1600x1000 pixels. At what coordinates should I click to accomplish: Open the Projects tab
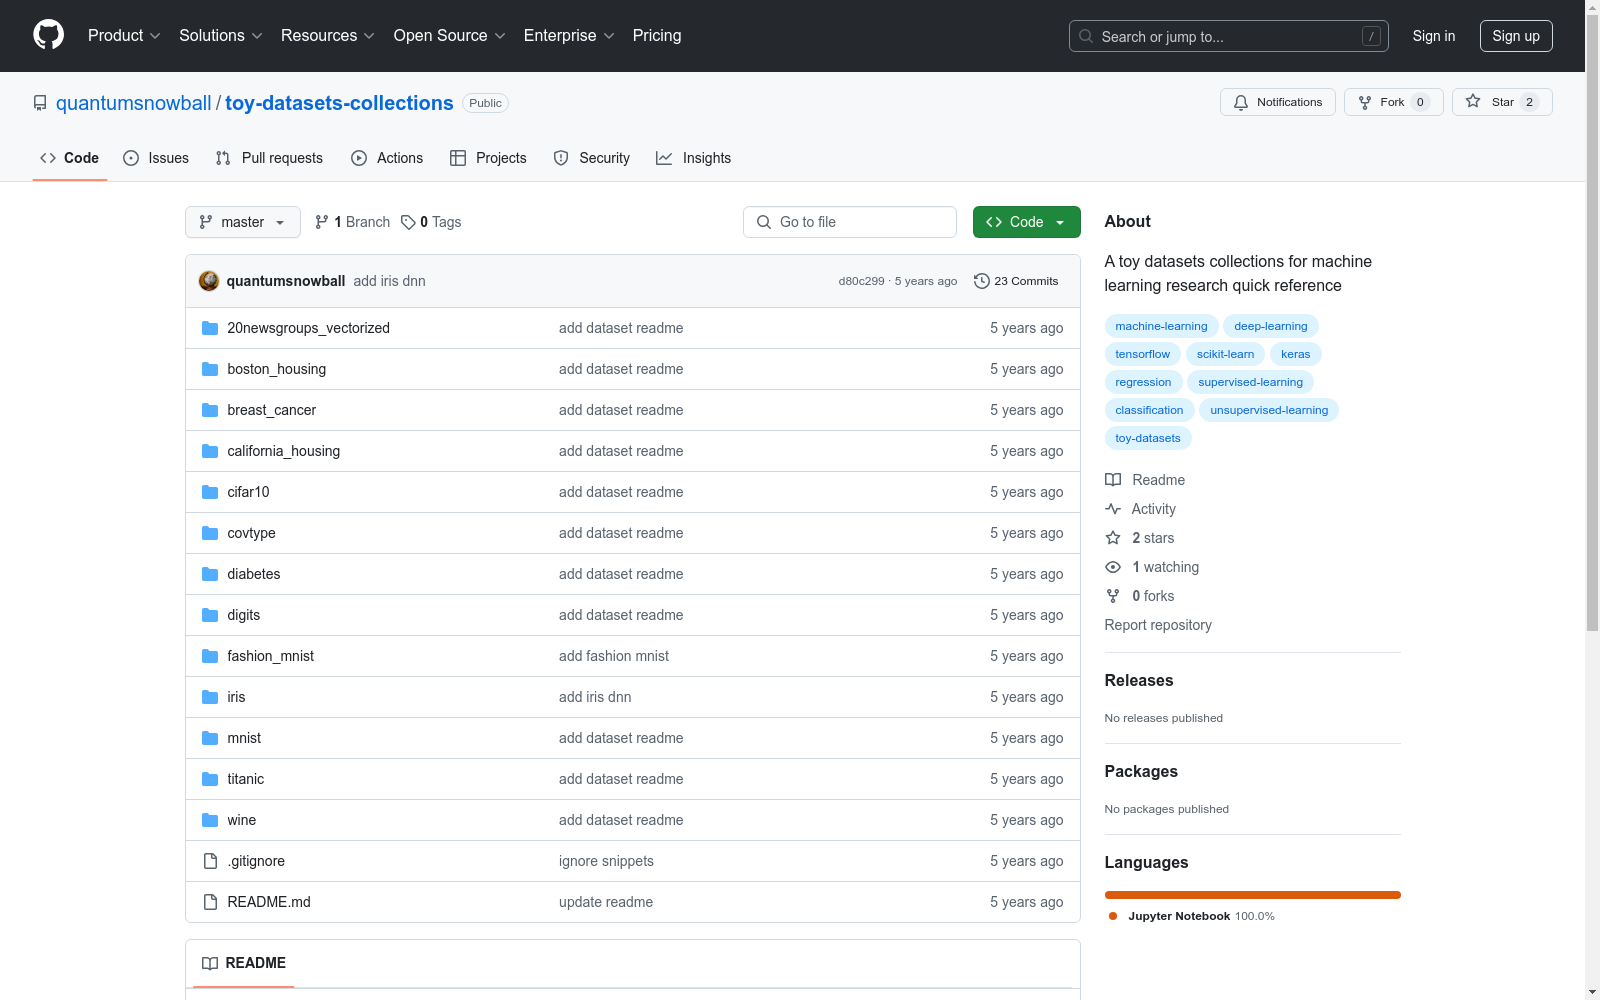488,158
